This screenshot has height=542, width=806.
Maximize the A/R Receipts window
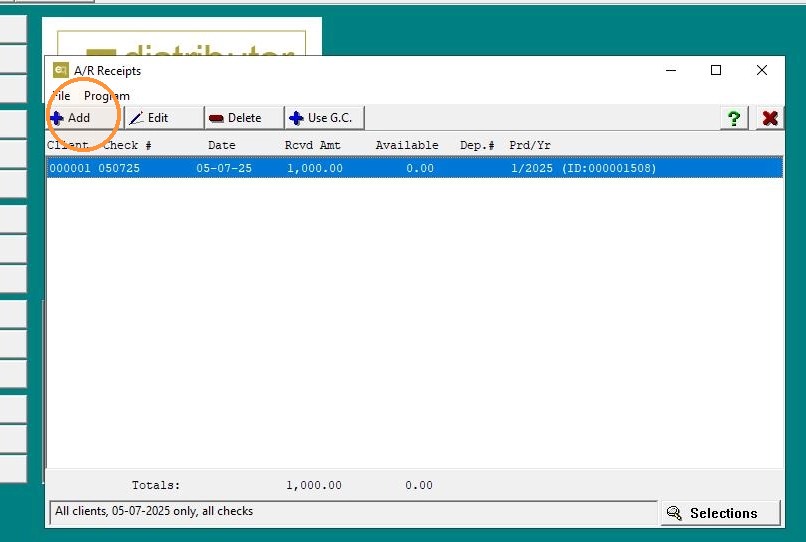(x=716, y=70)
